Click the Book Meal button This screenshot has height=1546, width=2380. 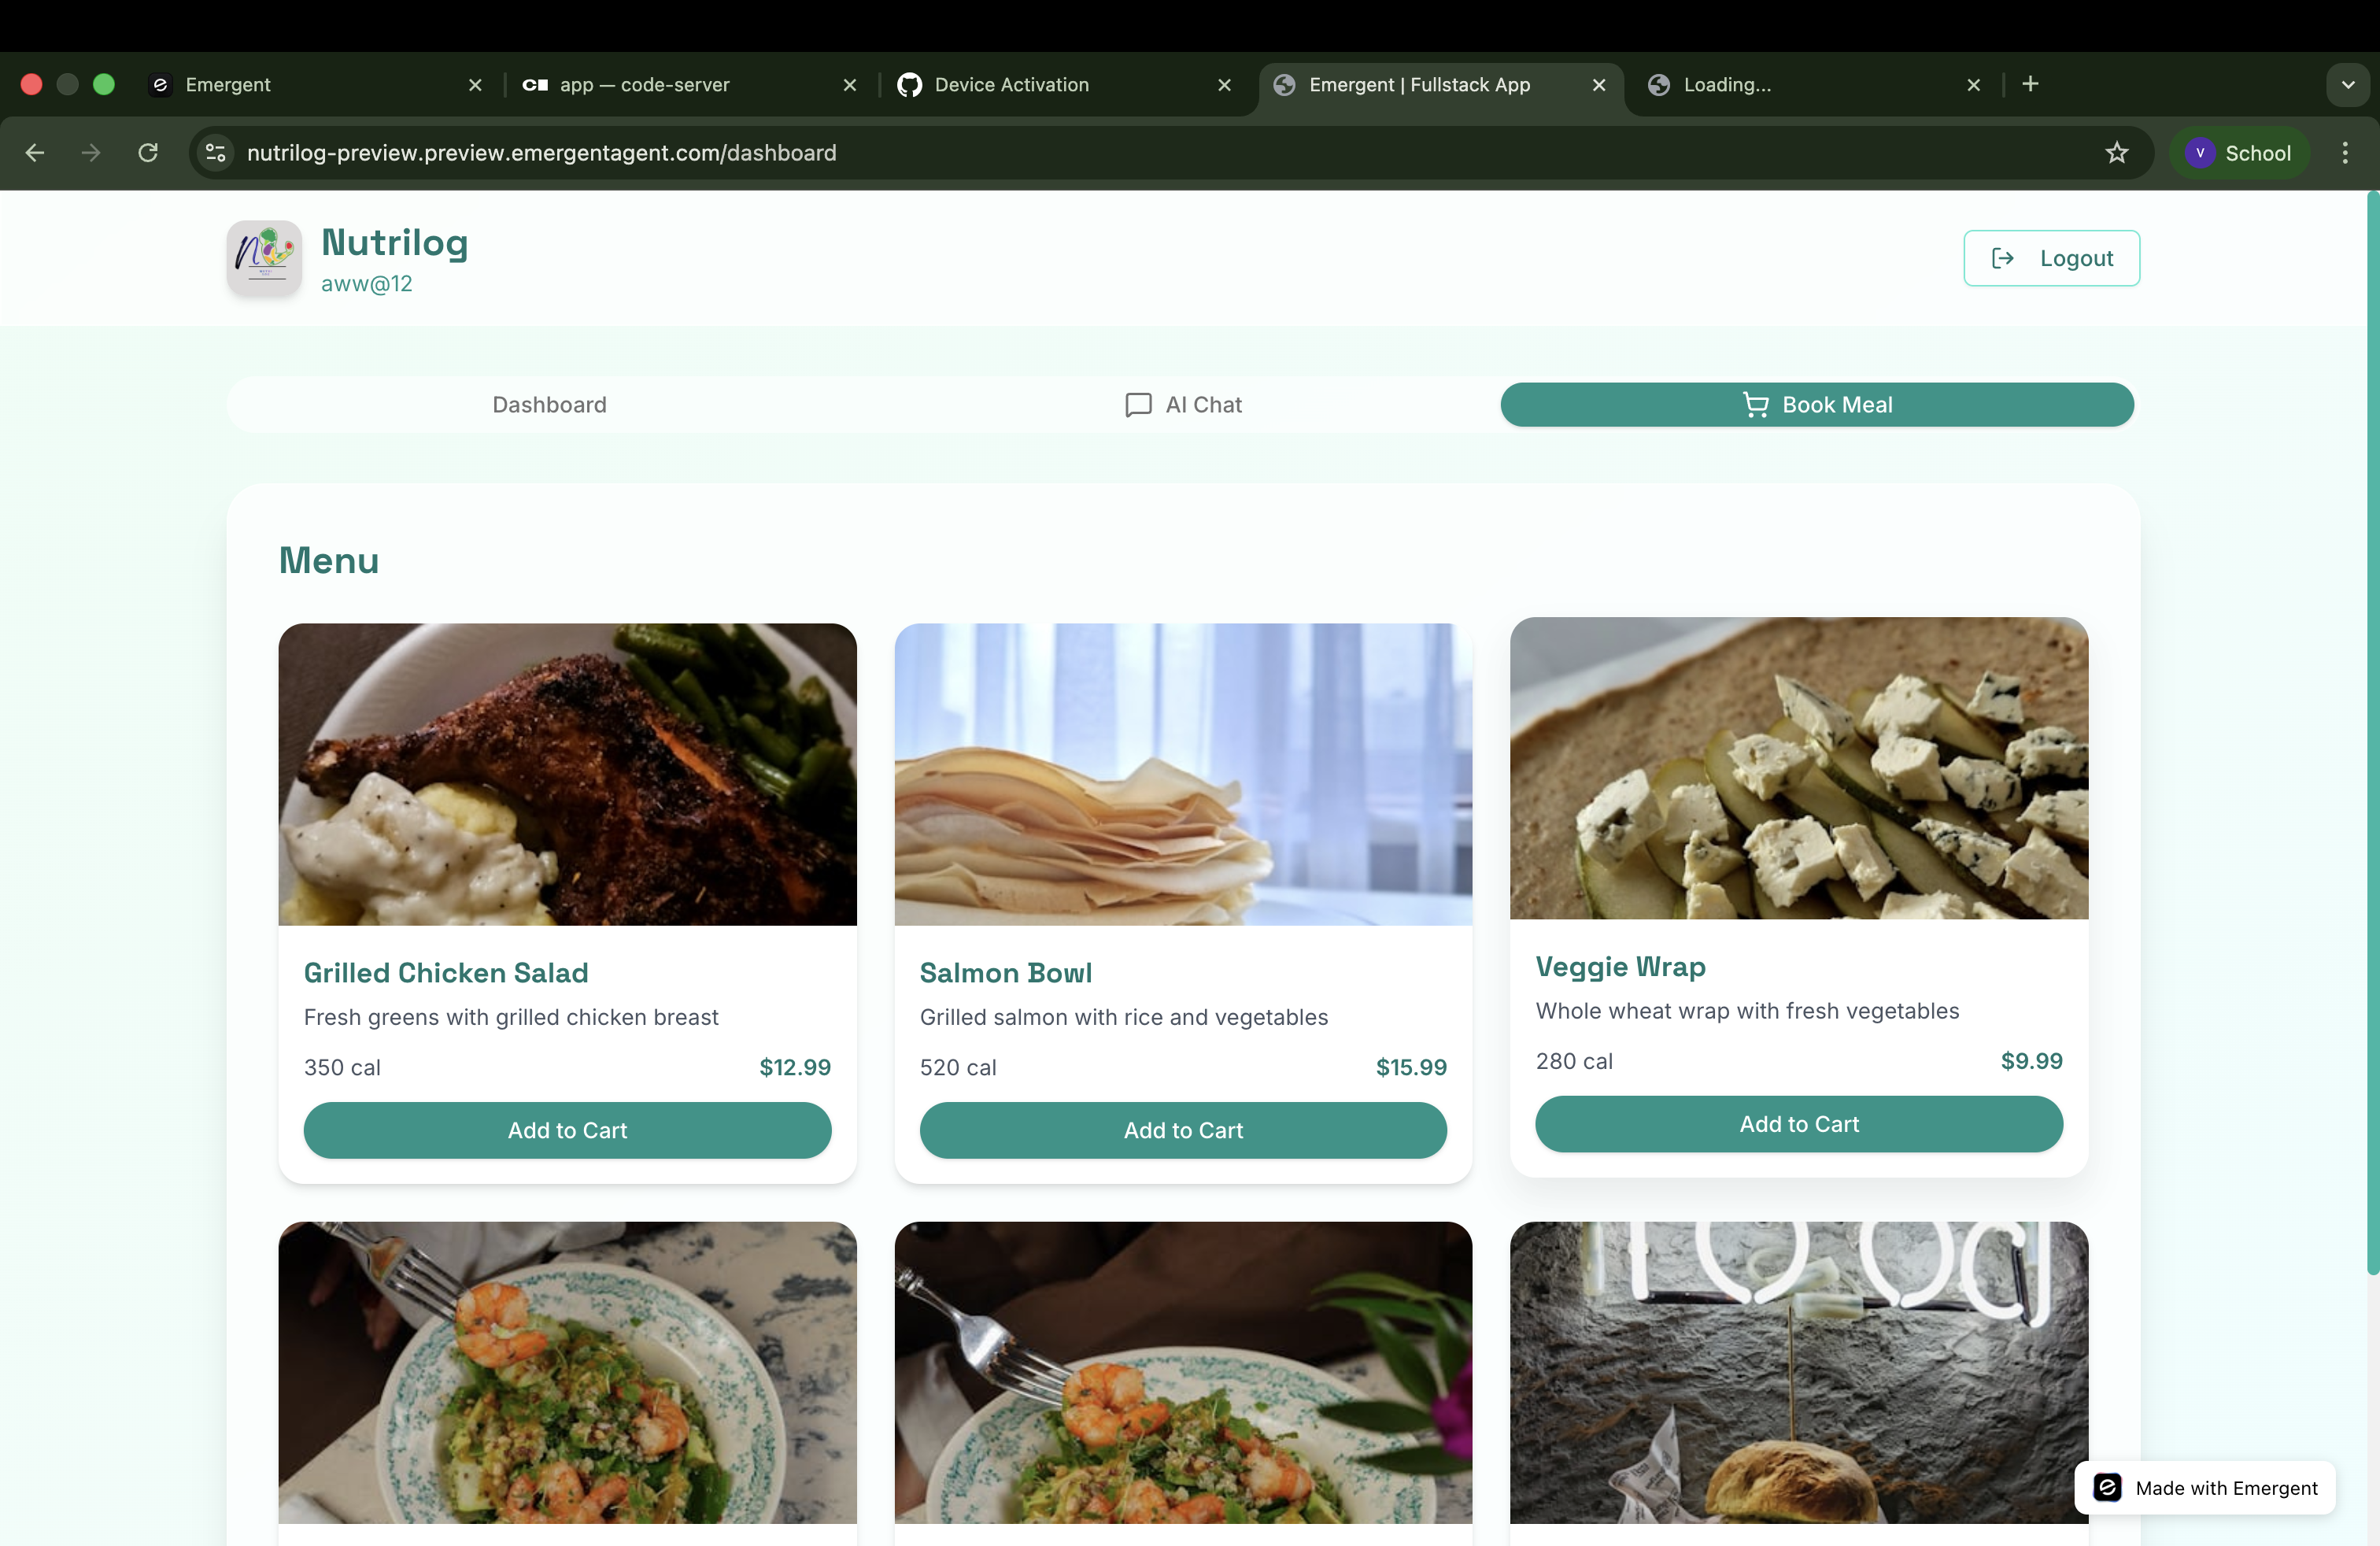tap(1817, 404)
